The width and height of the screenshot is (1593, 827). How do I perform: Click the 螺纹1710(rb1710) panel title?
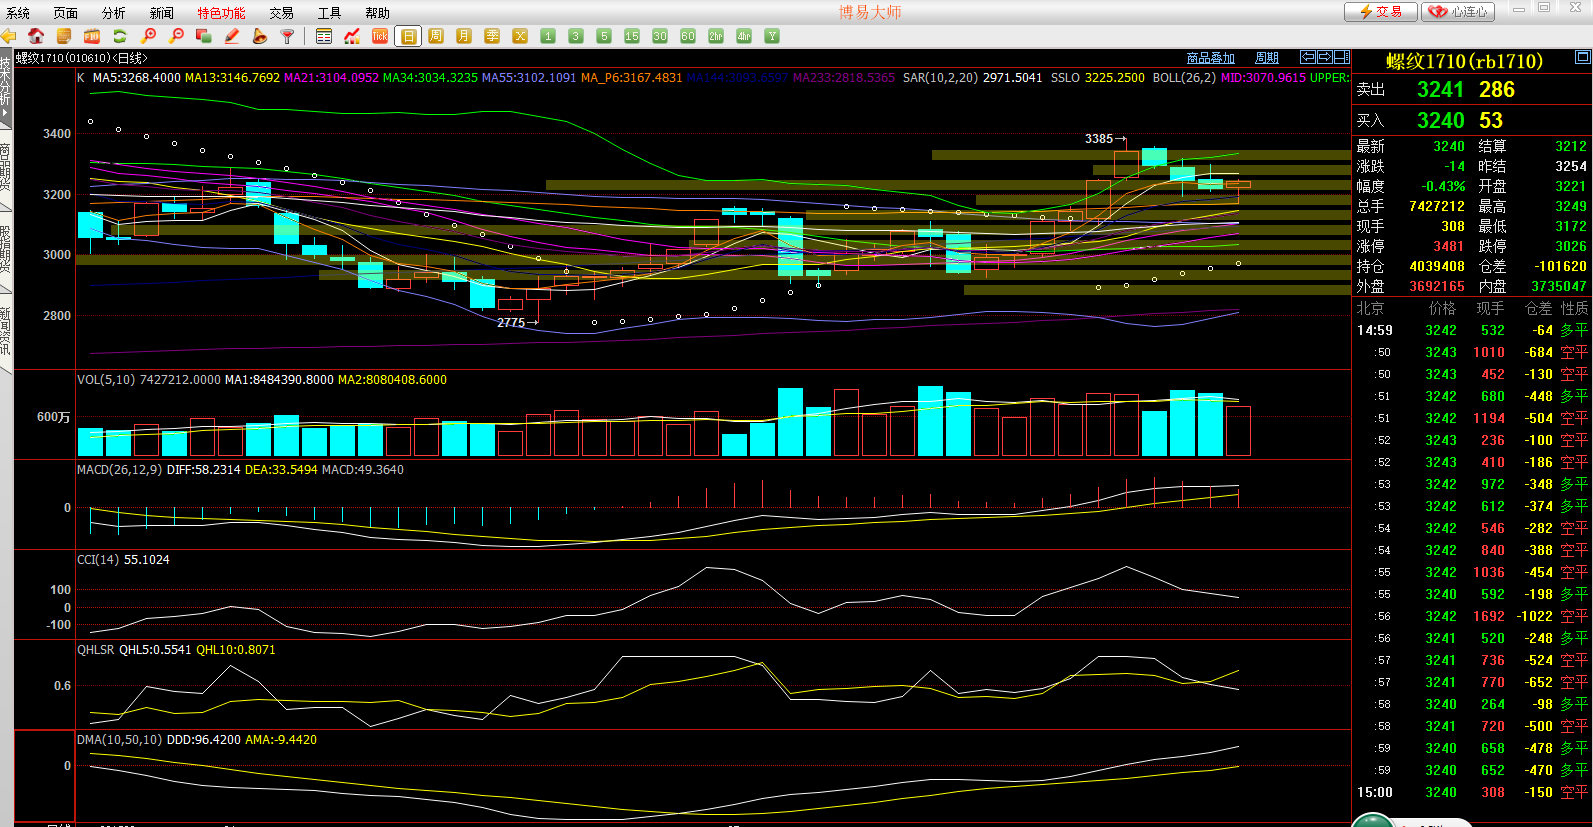1464,61
